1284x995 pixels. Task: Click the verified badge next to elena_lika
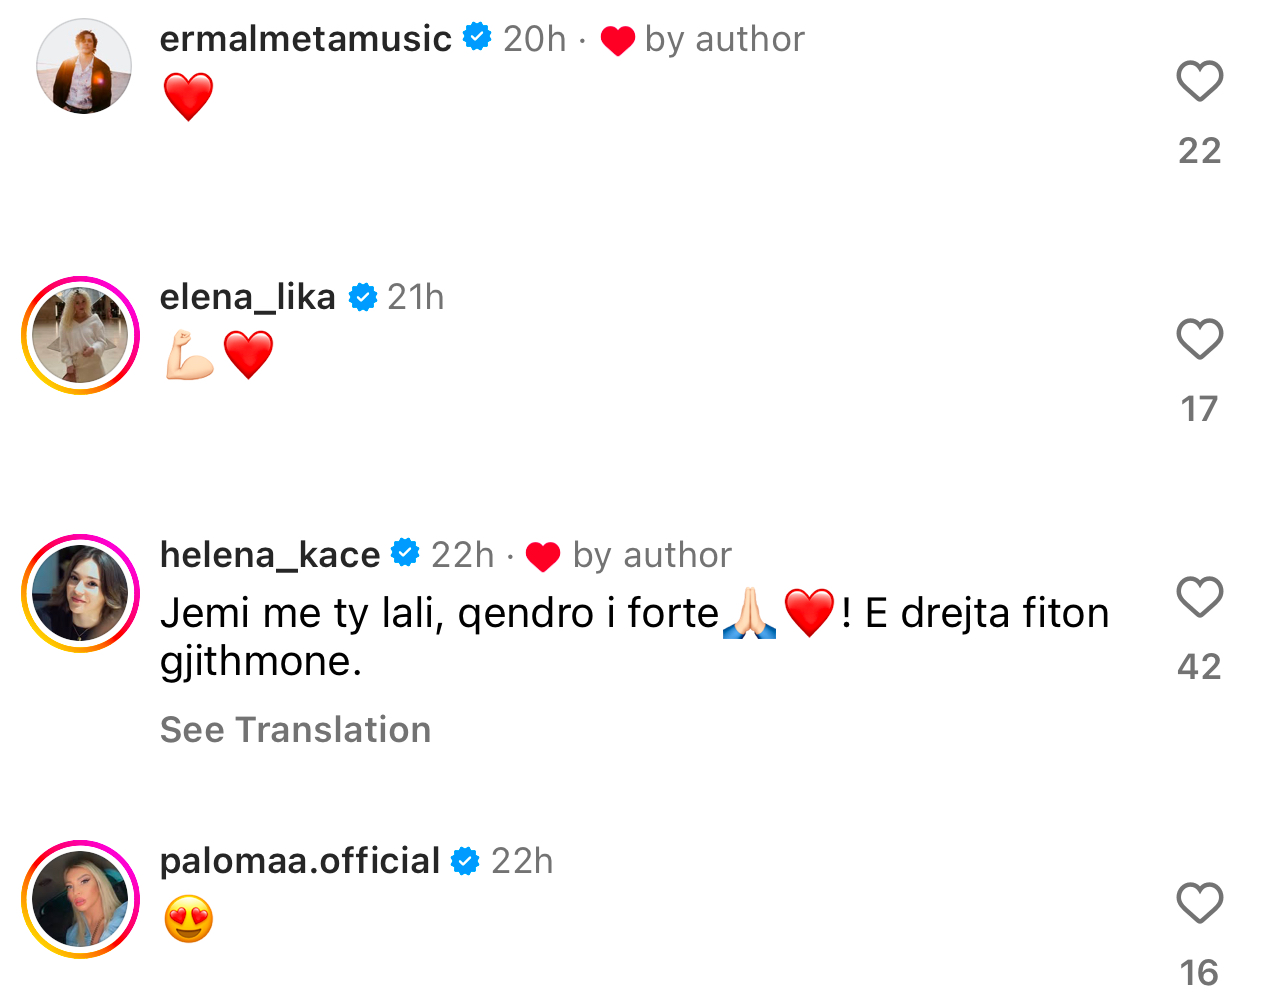(362, 297)
